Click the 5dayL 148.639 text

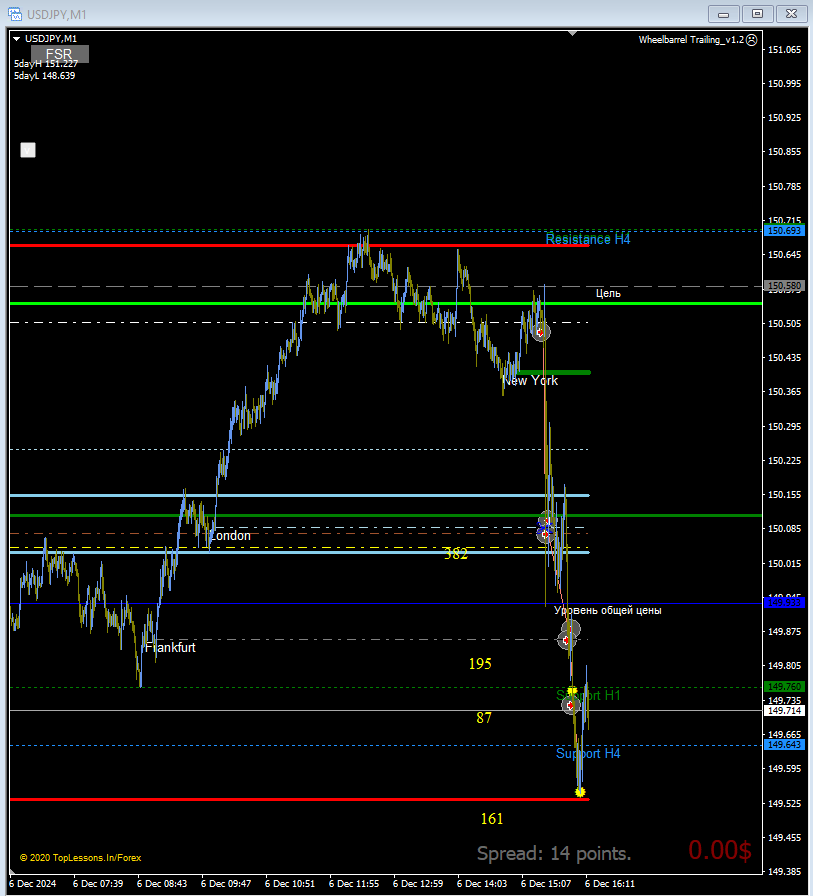pos(45,75)
